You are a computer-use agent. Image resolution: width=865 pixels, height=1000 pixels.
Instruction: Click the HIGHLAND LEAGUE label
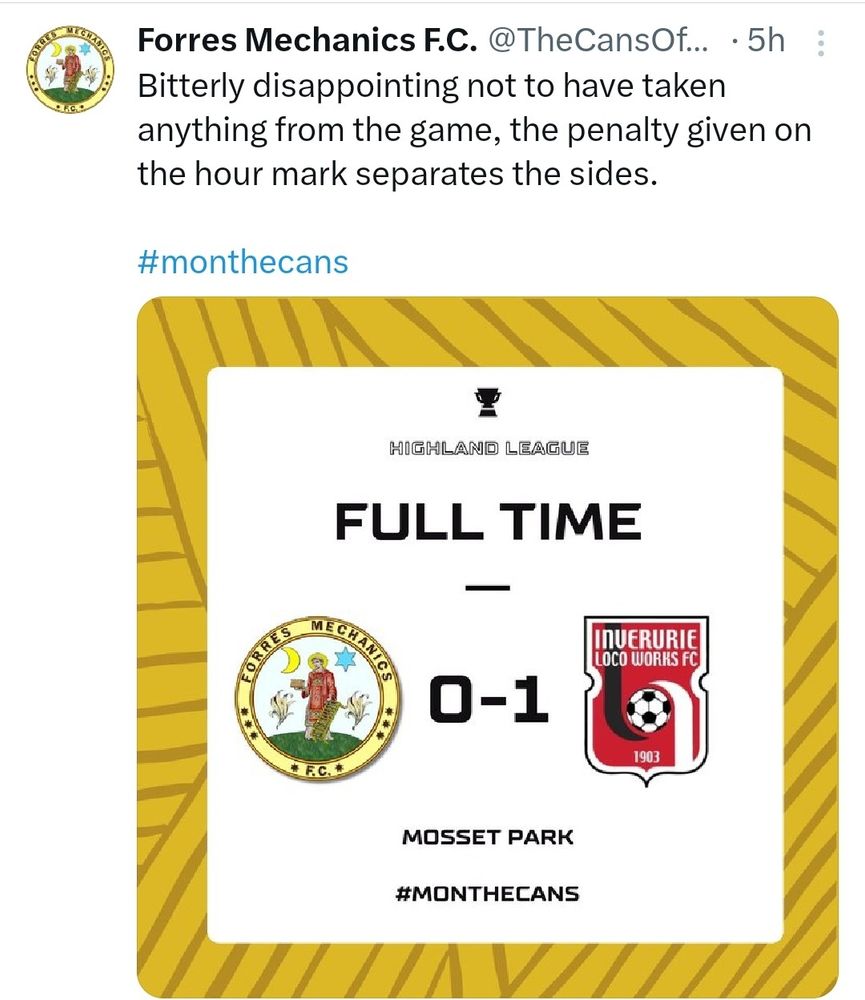click(488, 448)
